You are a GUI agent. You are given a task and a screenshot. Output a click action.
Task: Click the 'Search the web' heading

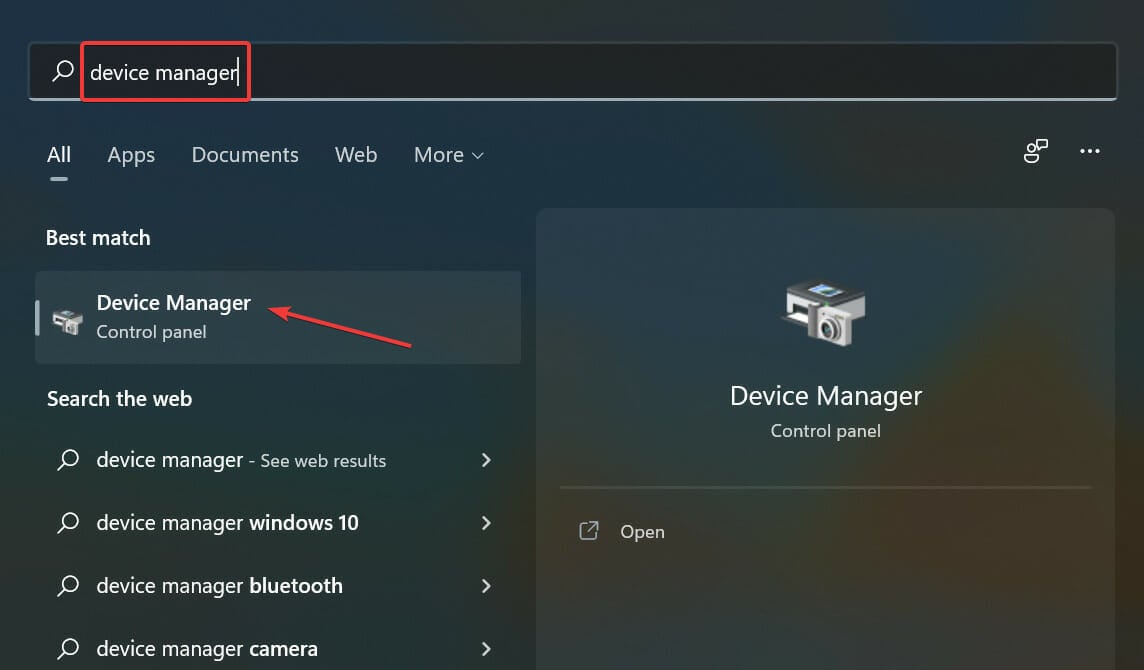tap(120, 398)
